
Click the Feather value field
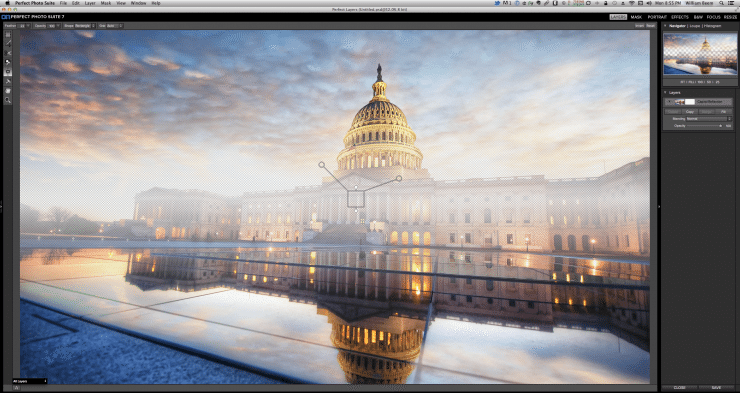22,26
